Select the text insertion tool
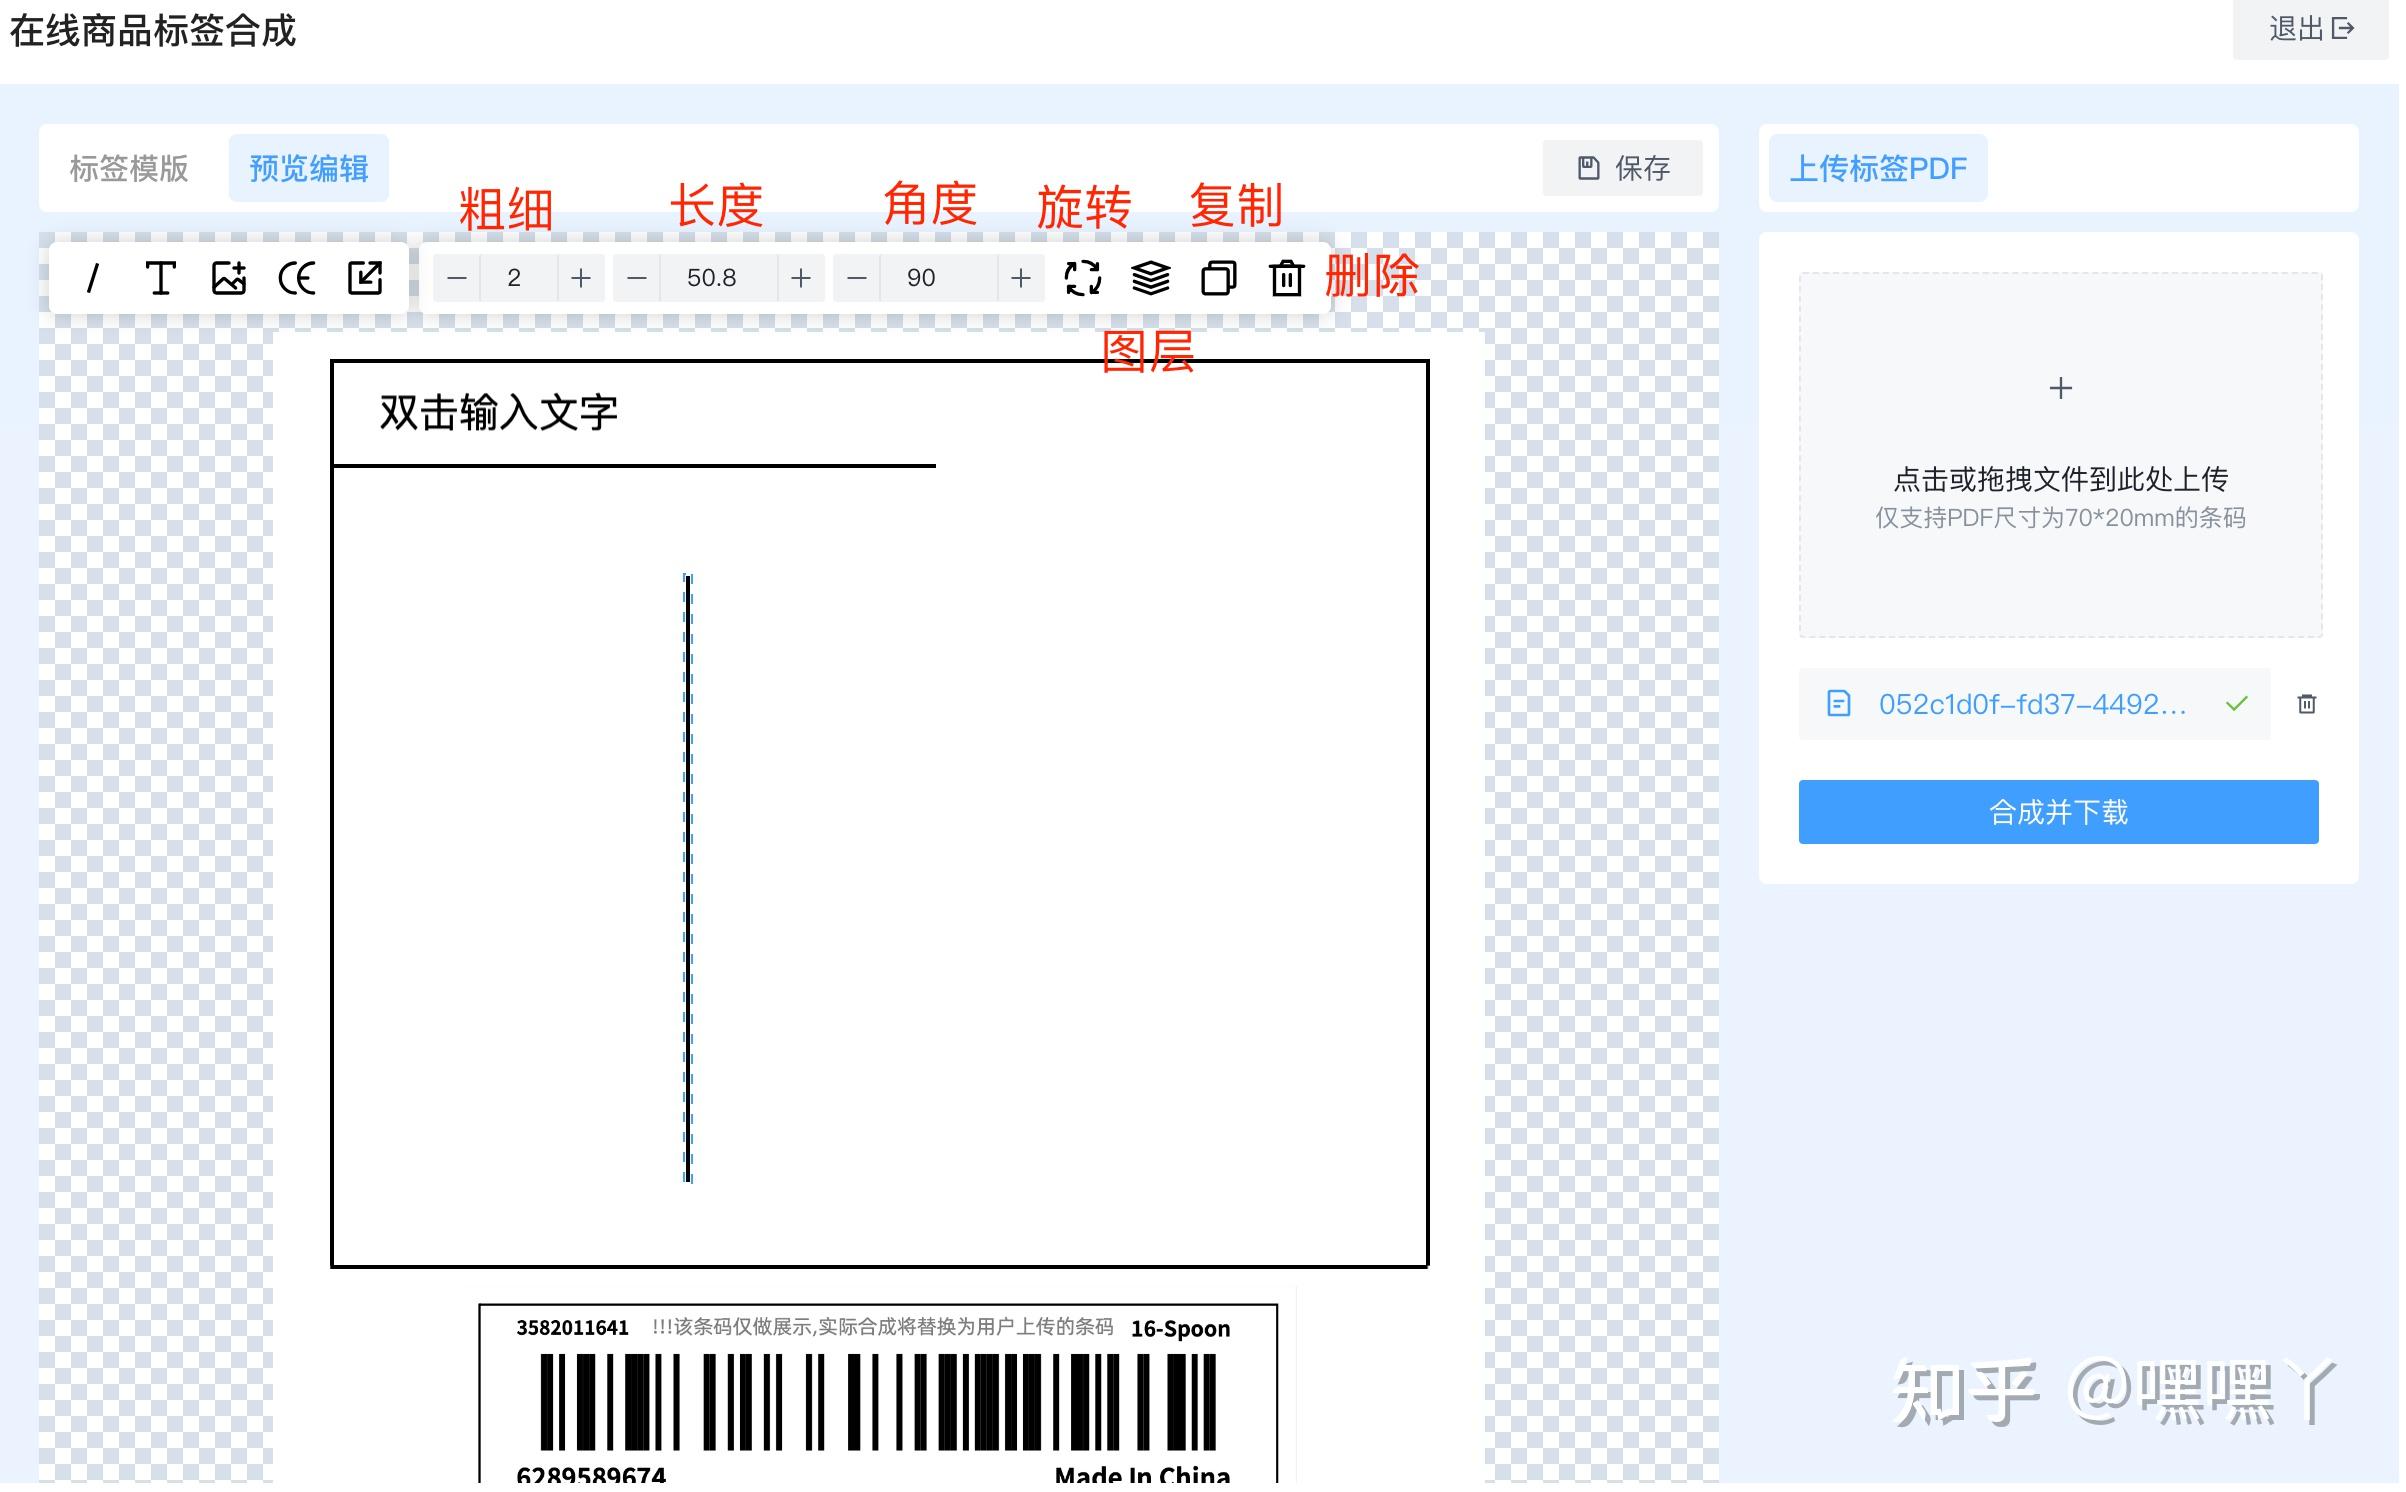 pos(162,278)
